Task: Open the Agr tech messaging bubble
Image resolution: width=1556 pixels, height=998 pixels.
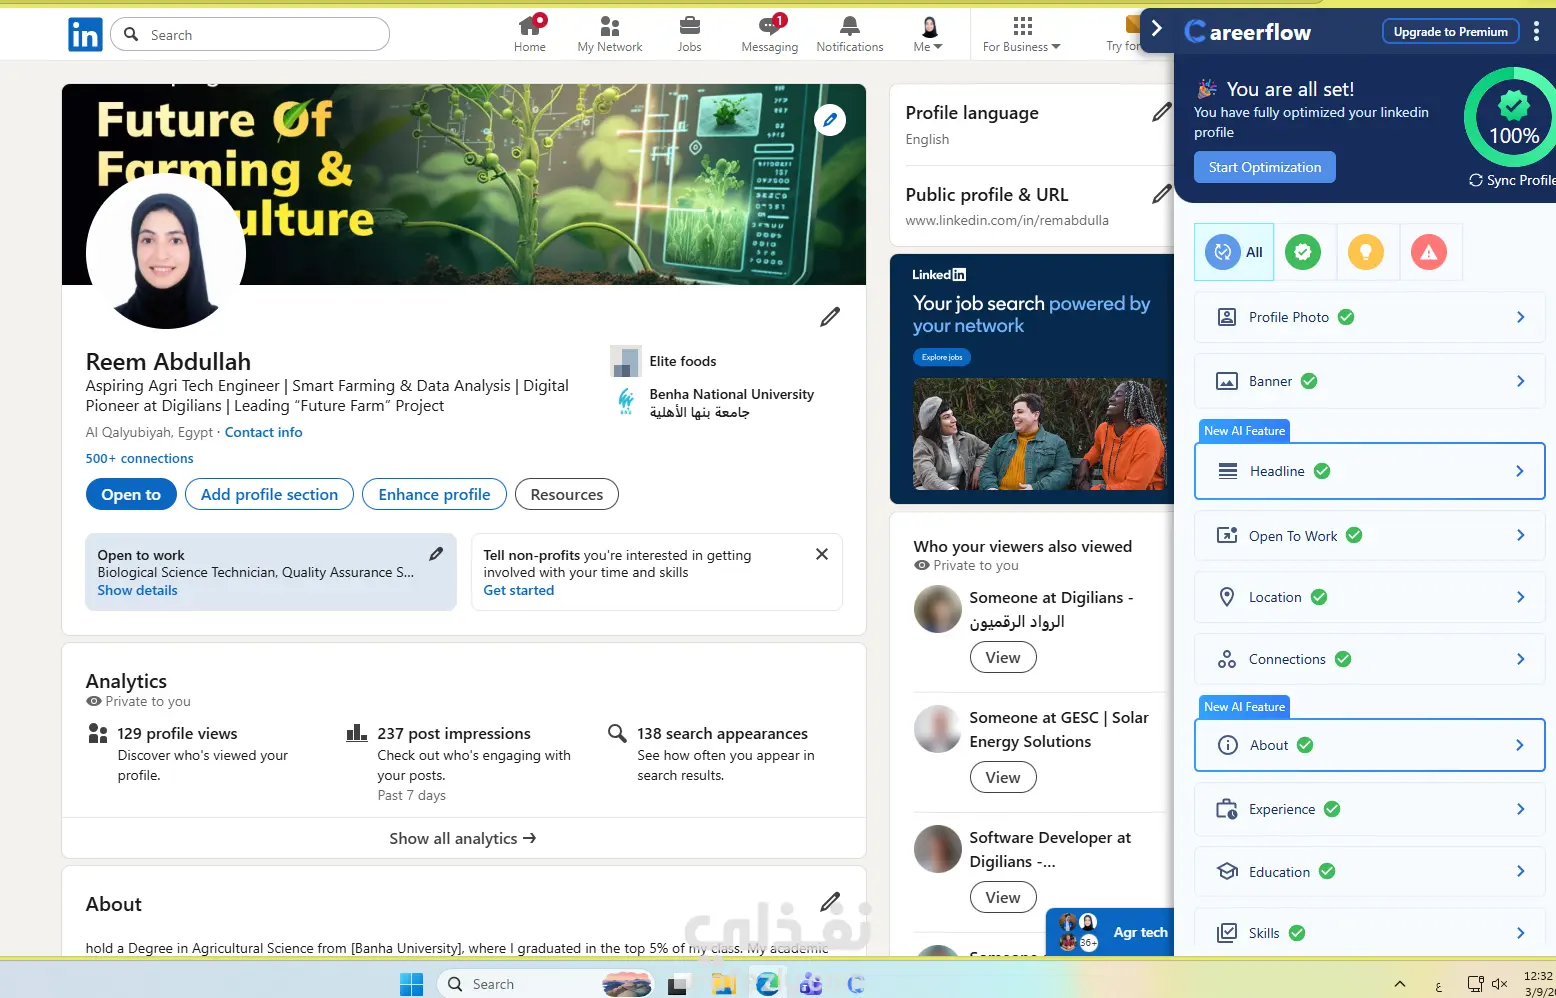Action: coord(1110,932)
